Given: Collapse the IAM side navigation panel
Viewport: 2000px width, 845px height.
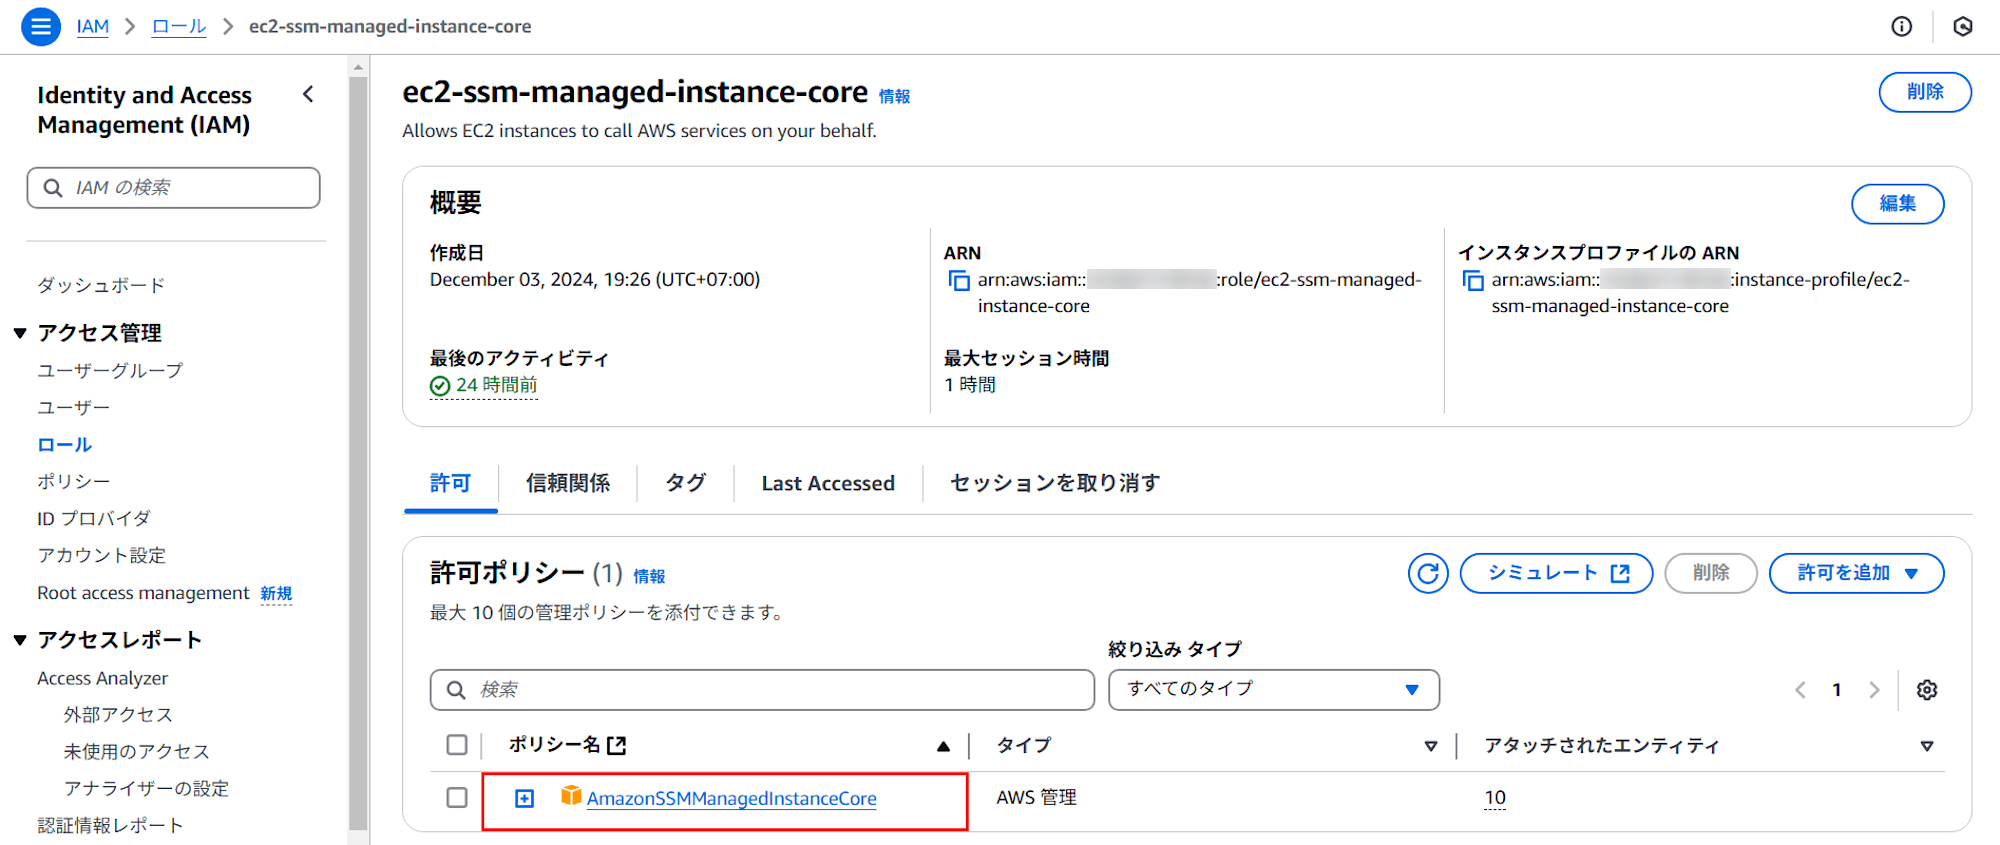Looking at the screenshot, I should point(308,94).
